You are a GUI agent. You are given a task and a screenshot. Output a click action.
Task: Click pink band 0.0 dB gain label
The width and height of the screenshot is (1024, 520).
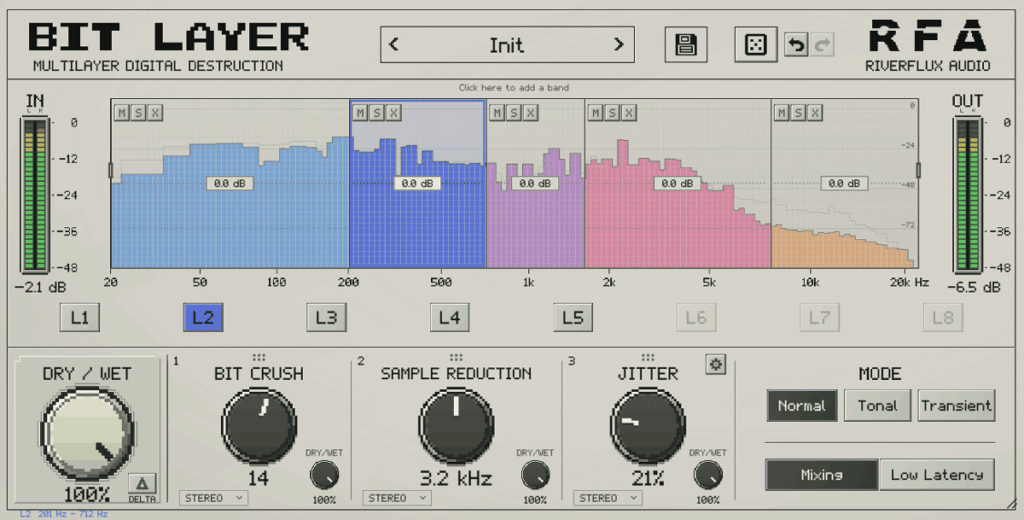tap(677, 184)
